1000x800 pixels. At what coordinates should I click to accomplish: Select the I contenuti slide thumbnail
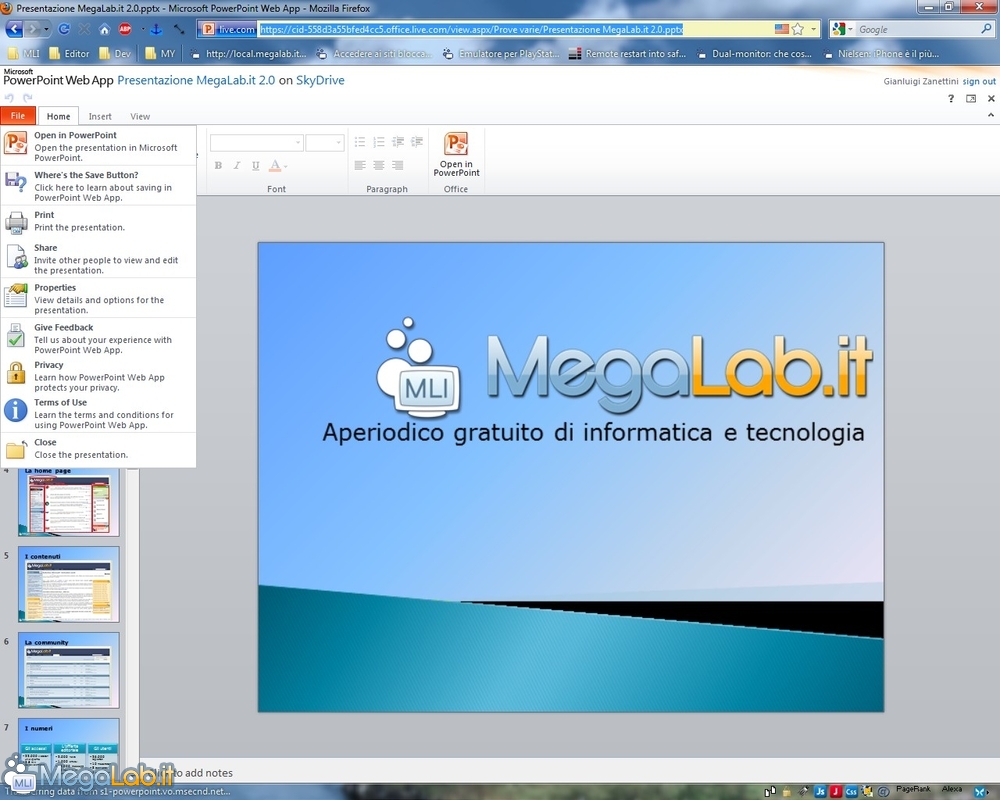68,584
